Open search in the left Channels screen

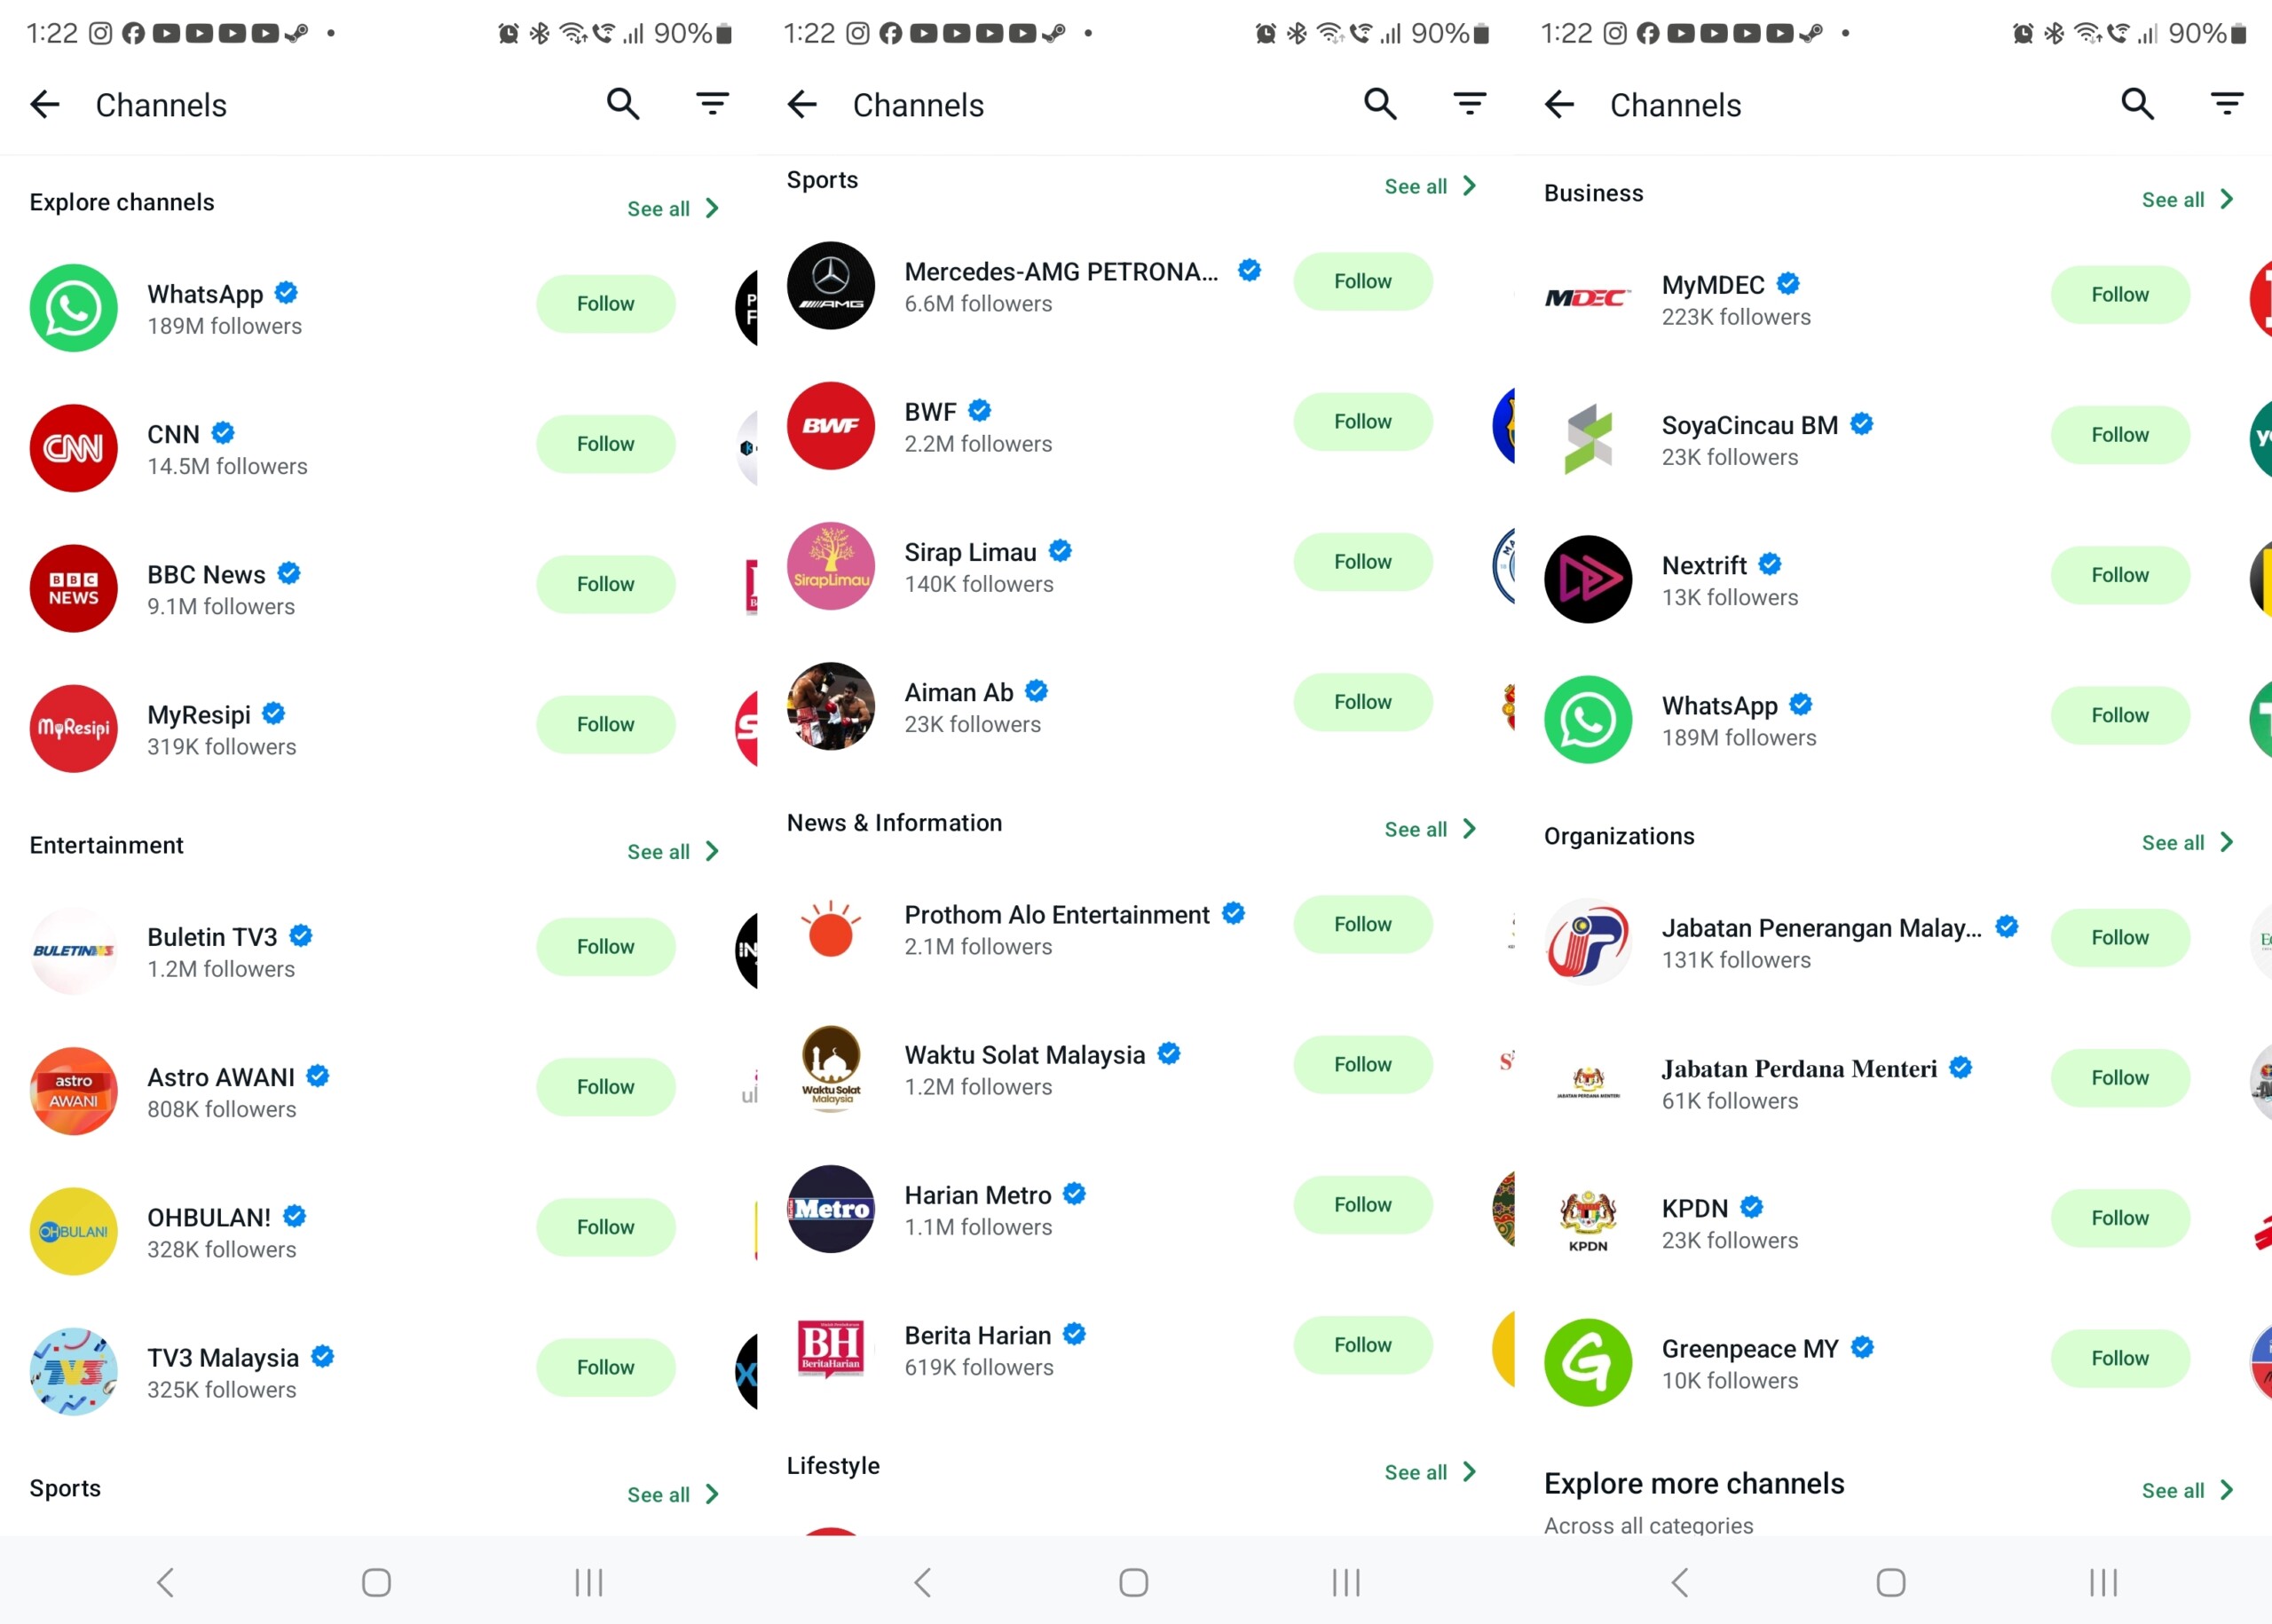(x=623, y=104)
